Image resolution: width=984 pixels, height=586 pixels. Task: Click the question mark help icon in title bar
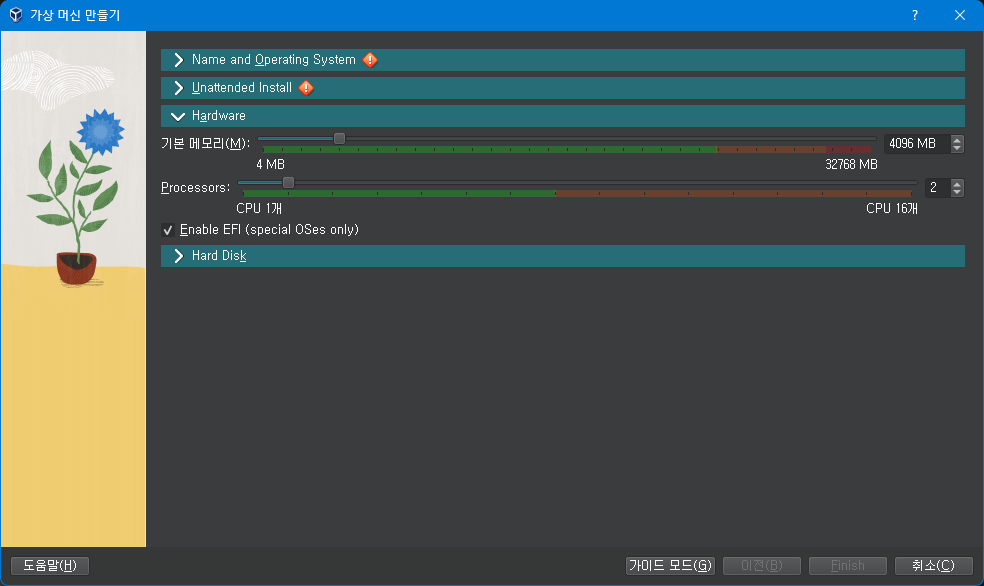click(915, 15)
